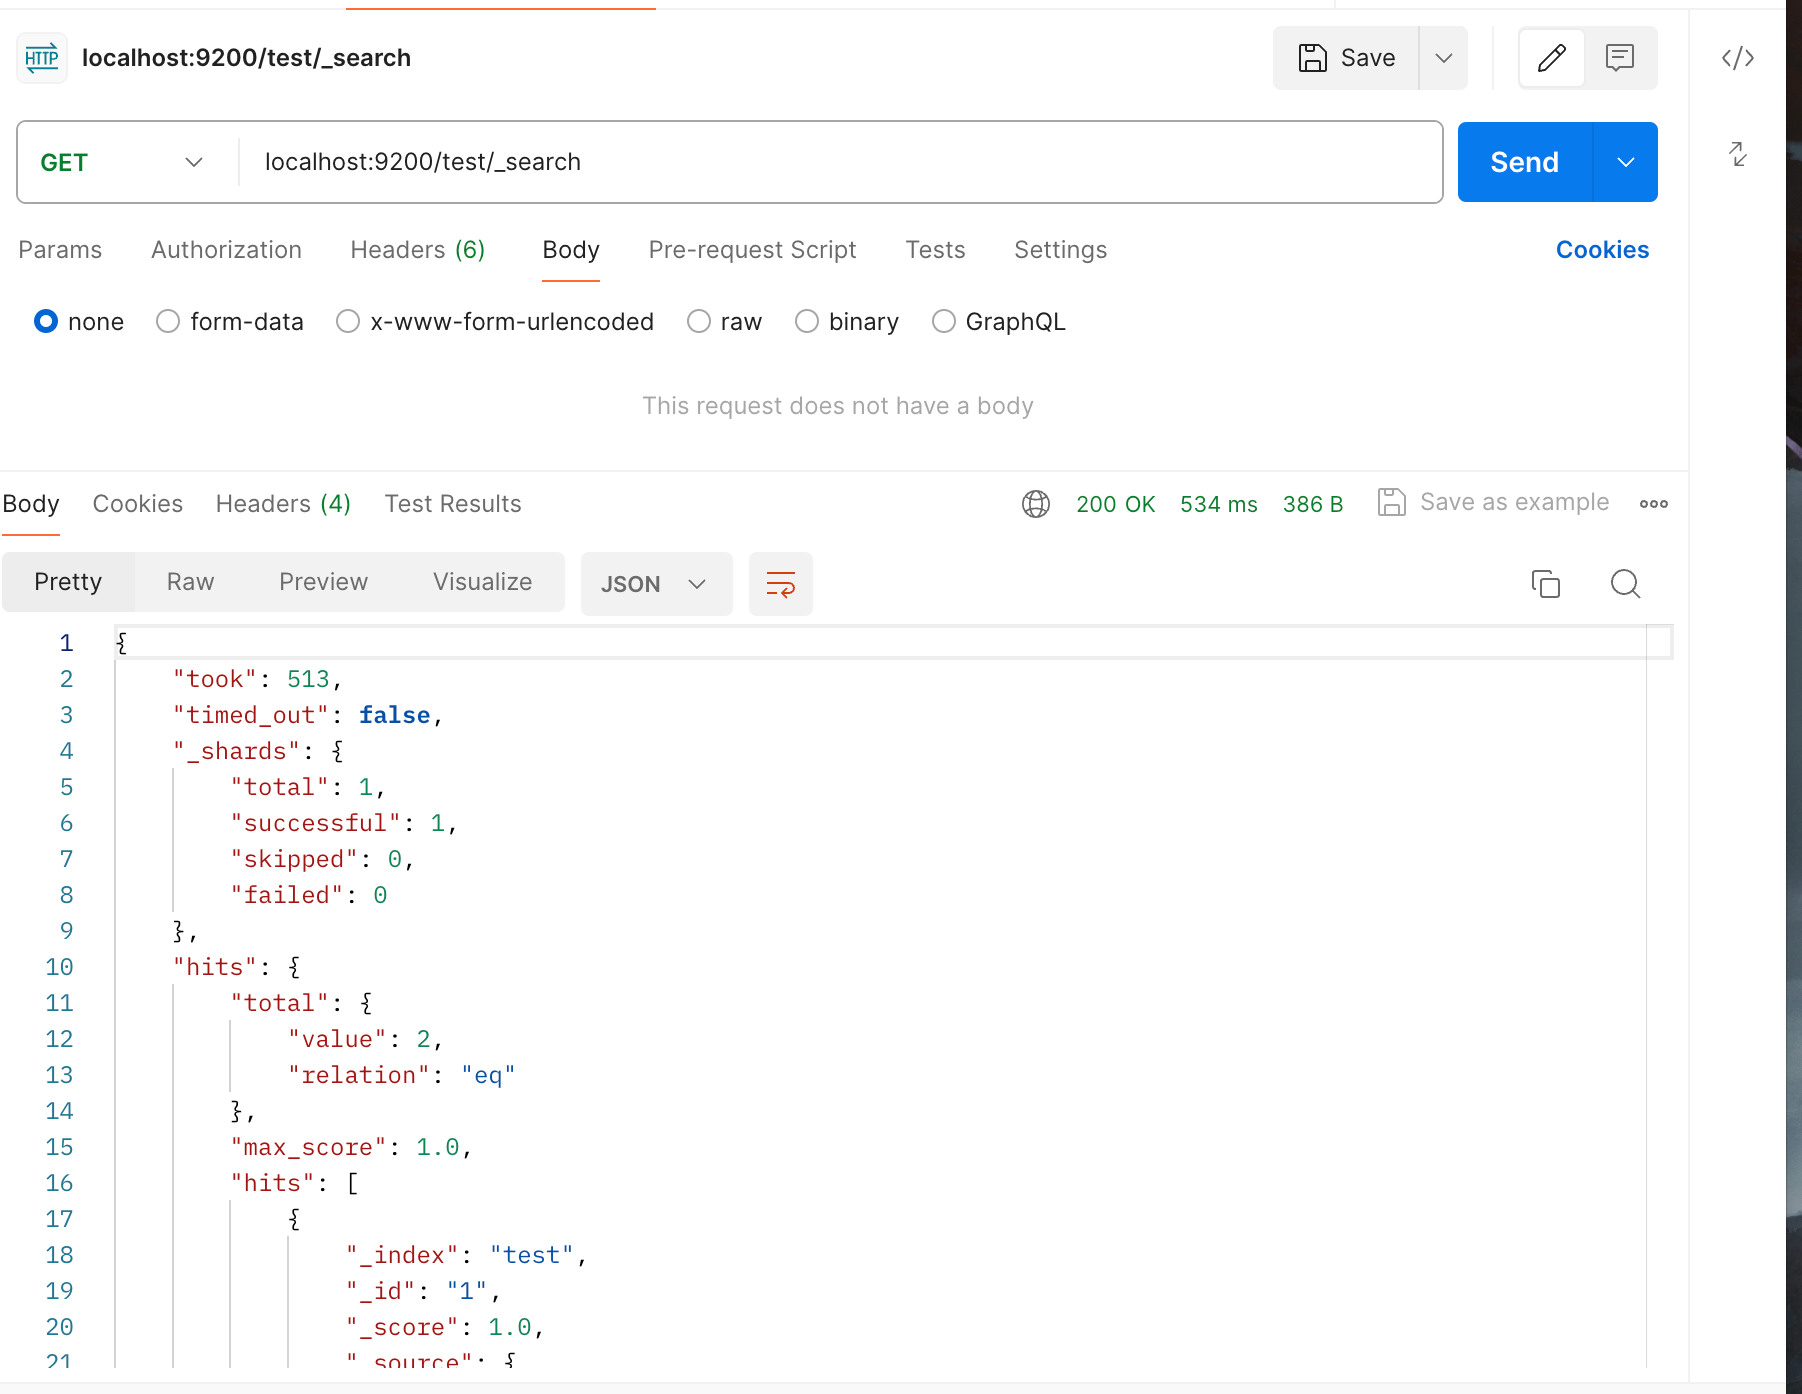Click the "max_score": 1.0 line
The width and height of the screenshot is (1802, 1394).
[x=351, y=1148]
